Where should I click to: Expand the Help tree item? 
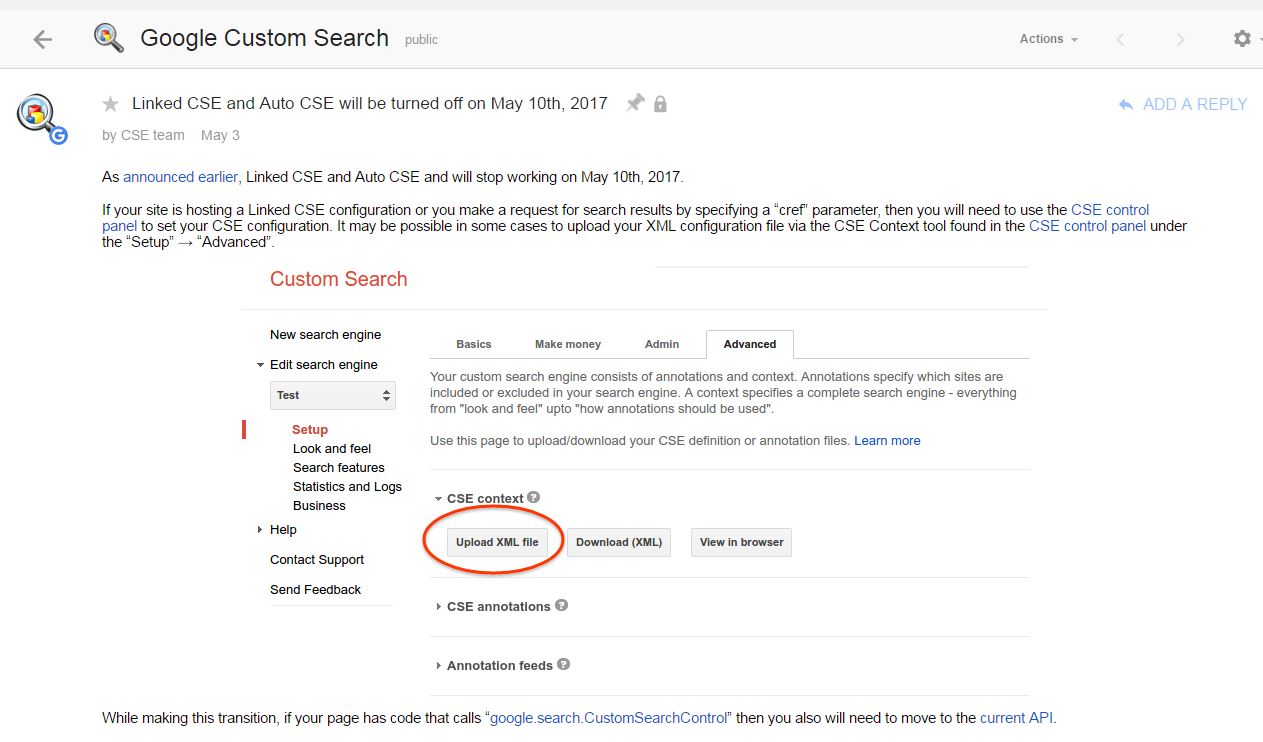[261, 530]
